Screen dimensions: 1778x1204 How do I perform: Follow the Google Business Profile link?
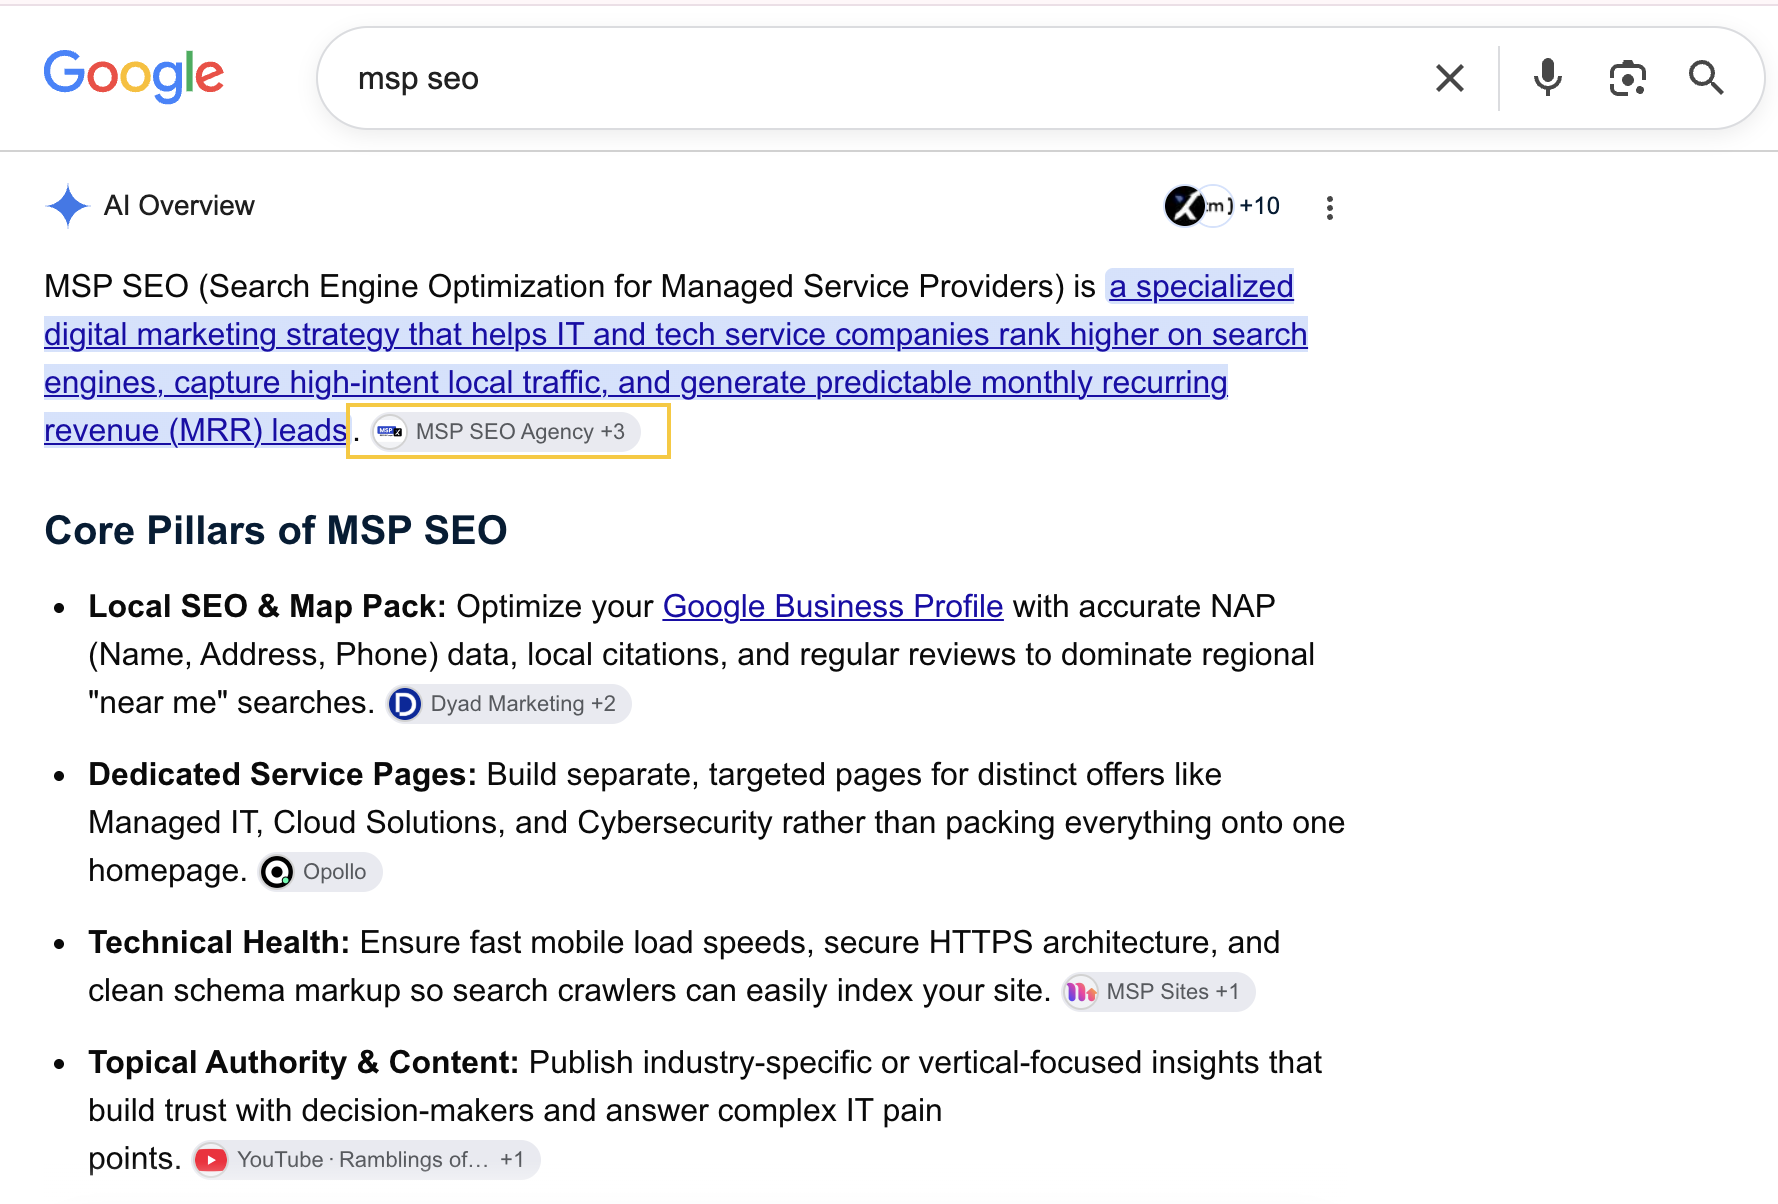click(833, 606)
